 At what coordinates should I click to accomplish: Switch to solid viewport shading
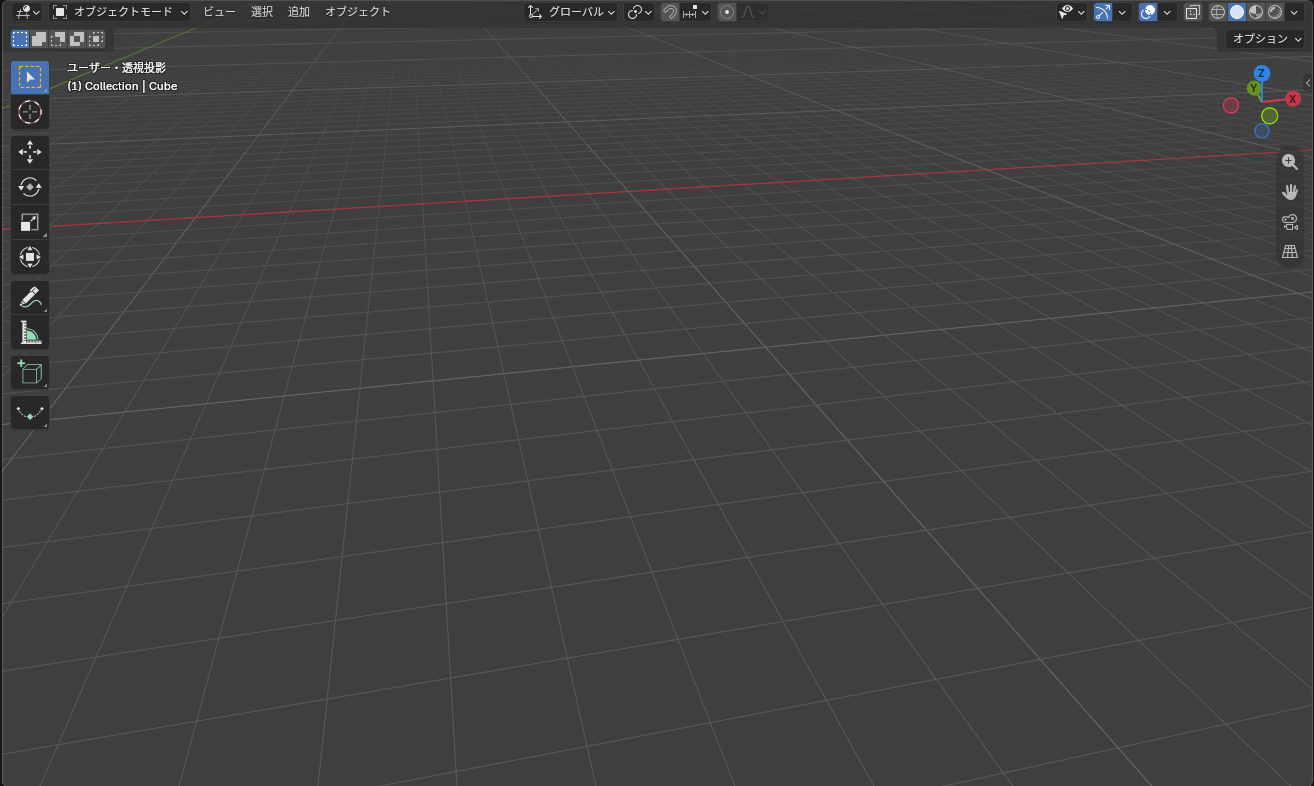[x=1237, y=12]
